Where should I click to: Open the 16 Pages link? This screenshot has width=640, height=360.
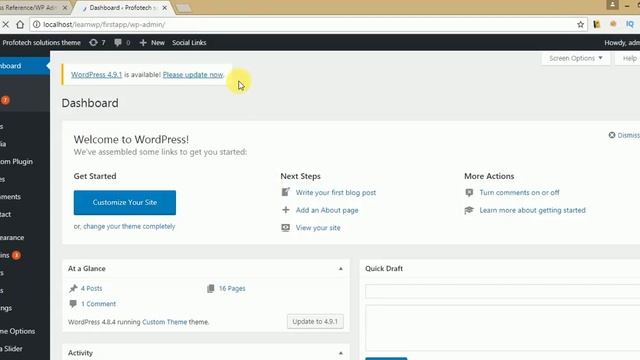[232, 289]
